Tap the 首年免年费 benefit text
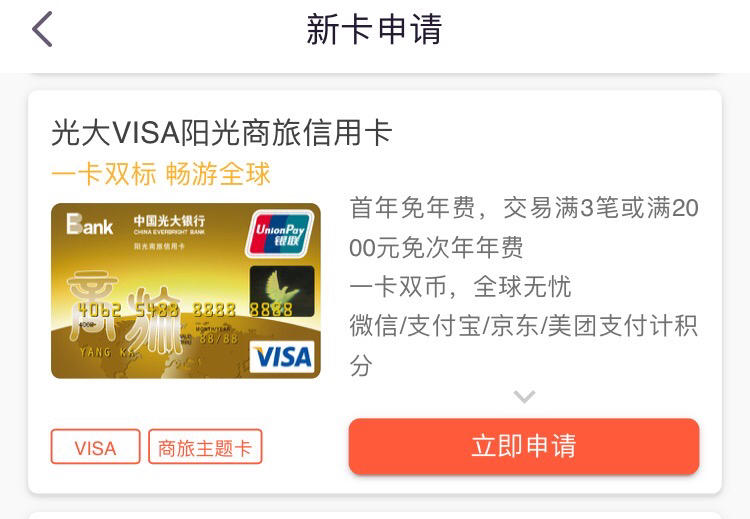Image resolution: width=750 pixels, height=519 pixels. [x=412, y=208]
